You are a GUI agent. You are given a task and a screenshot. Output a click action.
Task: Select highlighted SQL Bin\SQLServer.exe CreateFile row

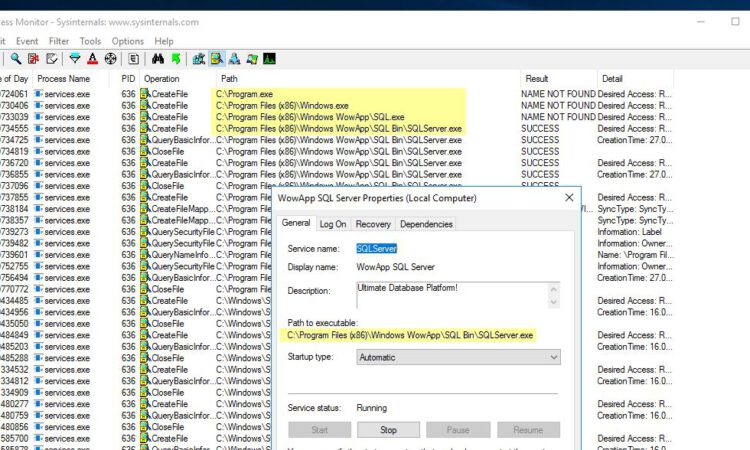(x=339, y=129)
